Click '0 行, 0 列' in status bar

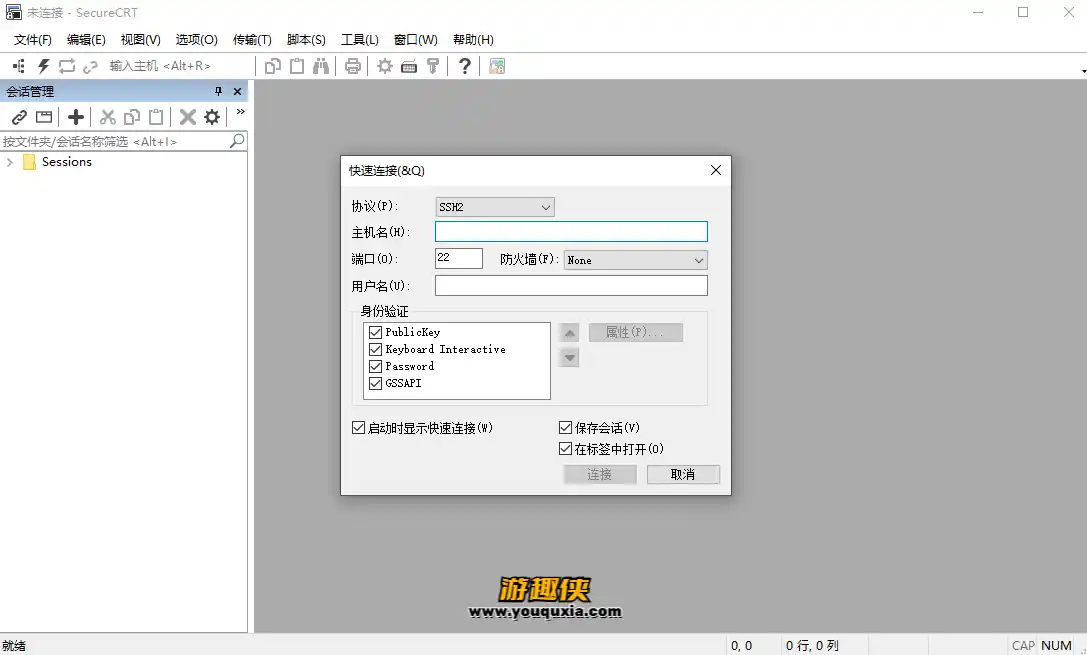click(812, 645)
